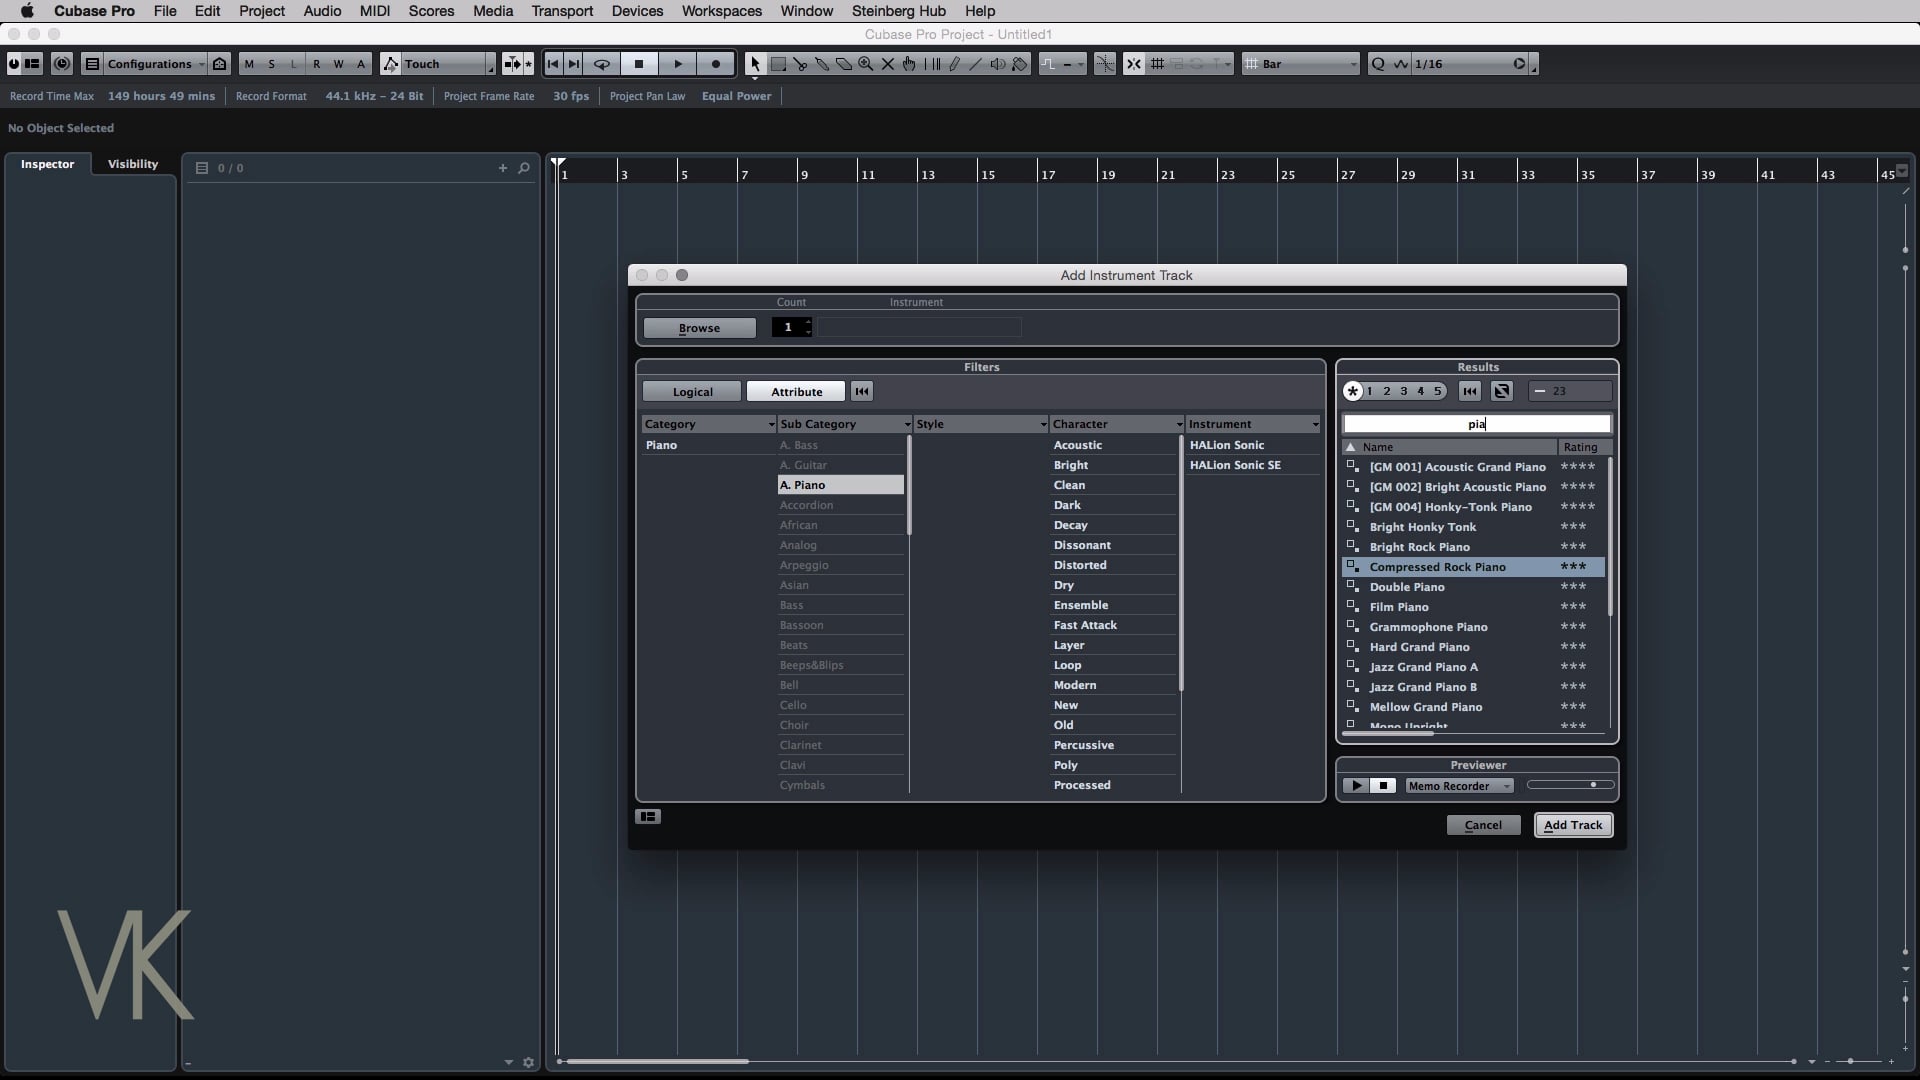Switch filters to Logical mode
The width and height of the screenshot is (1920, 1080).
click(692, 392)
